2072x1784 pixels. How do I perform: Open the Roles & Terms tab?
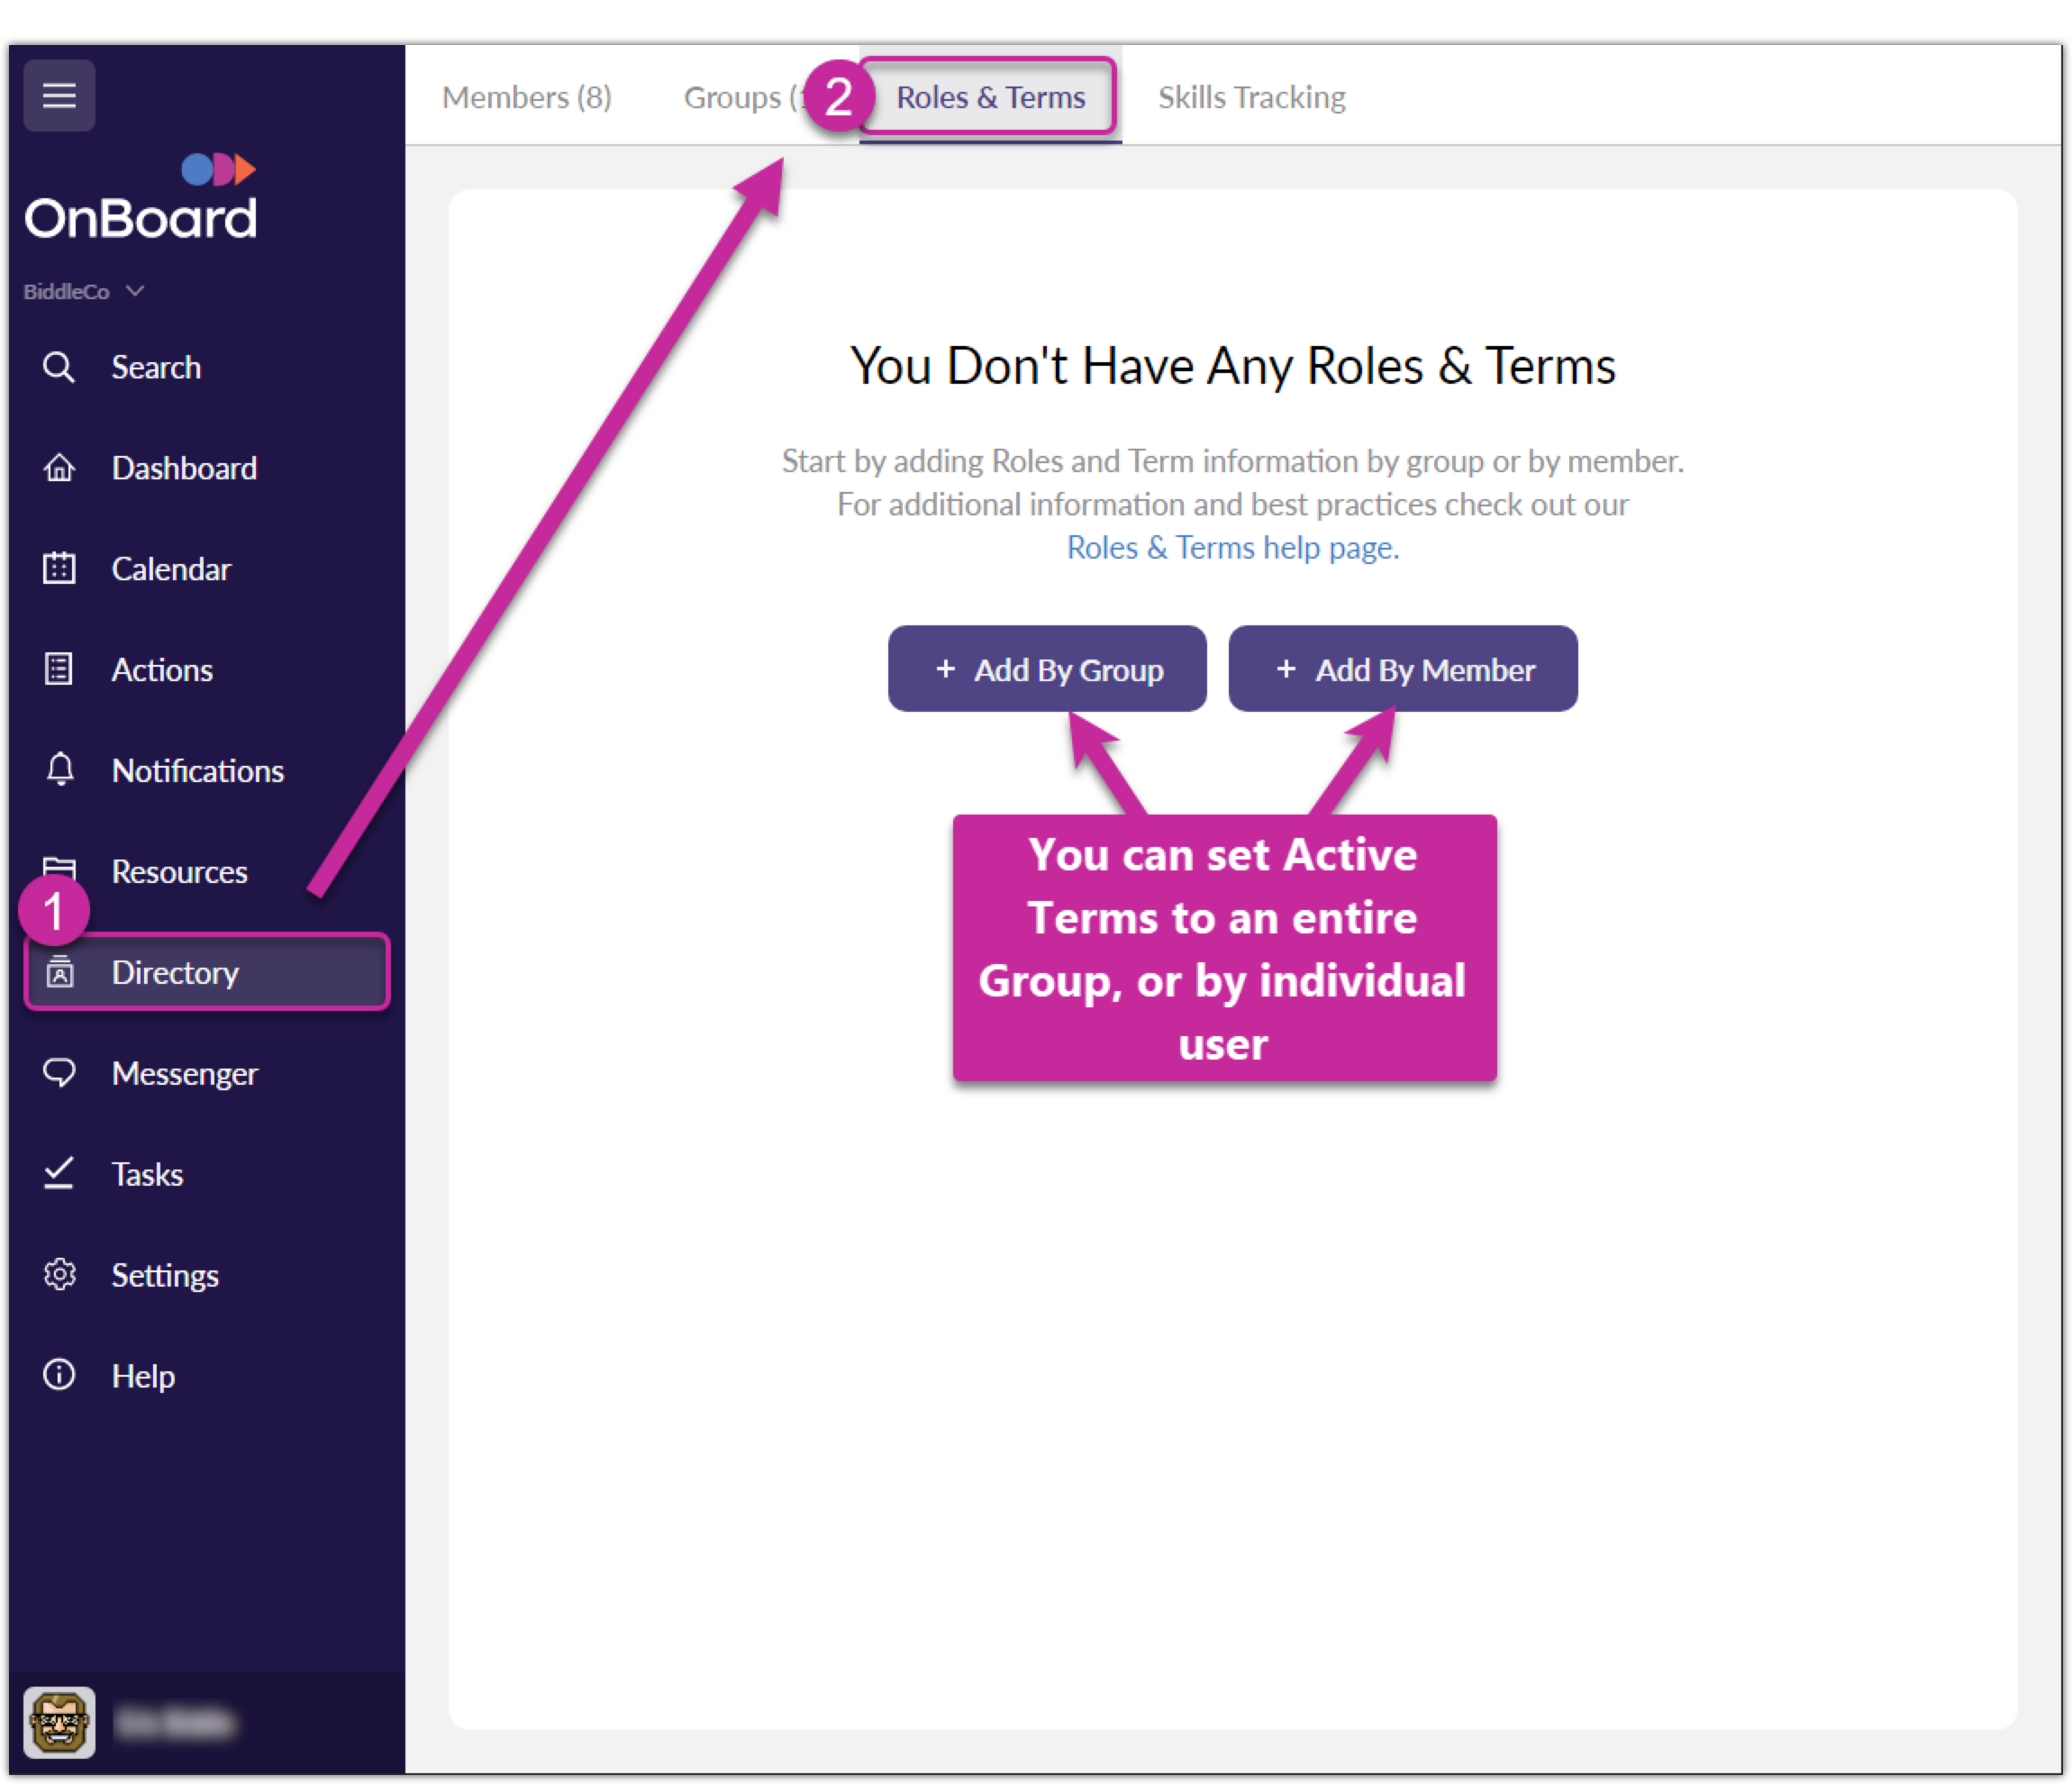click(989, 97)
